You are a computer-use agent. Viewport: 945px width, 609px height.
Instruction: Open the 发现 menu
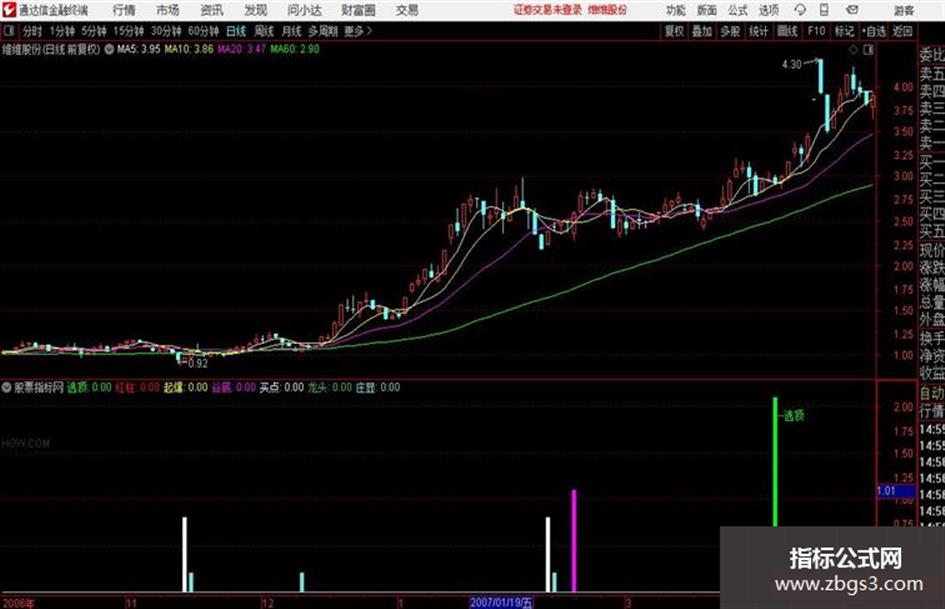[256, 10]
